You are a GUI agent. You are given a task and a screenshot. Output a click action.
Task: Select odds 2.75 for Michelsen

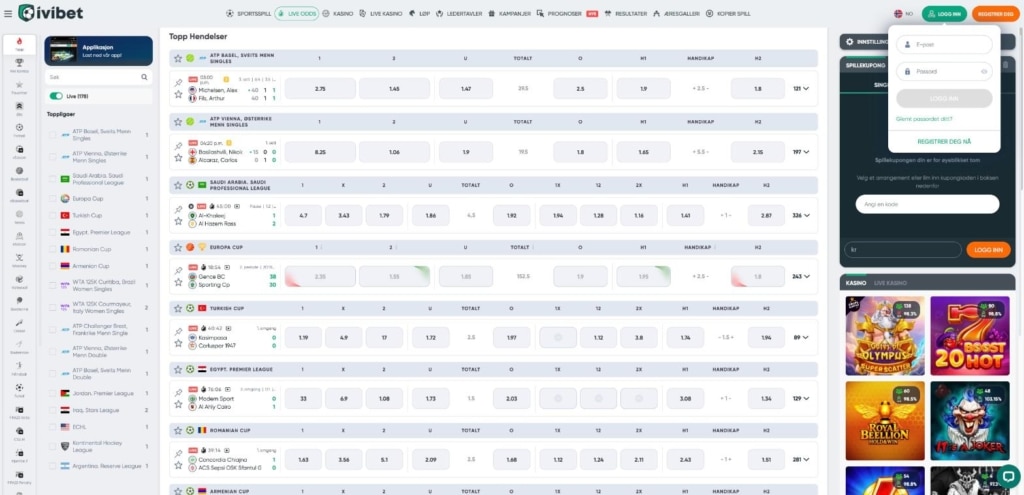tap(320, 88)
